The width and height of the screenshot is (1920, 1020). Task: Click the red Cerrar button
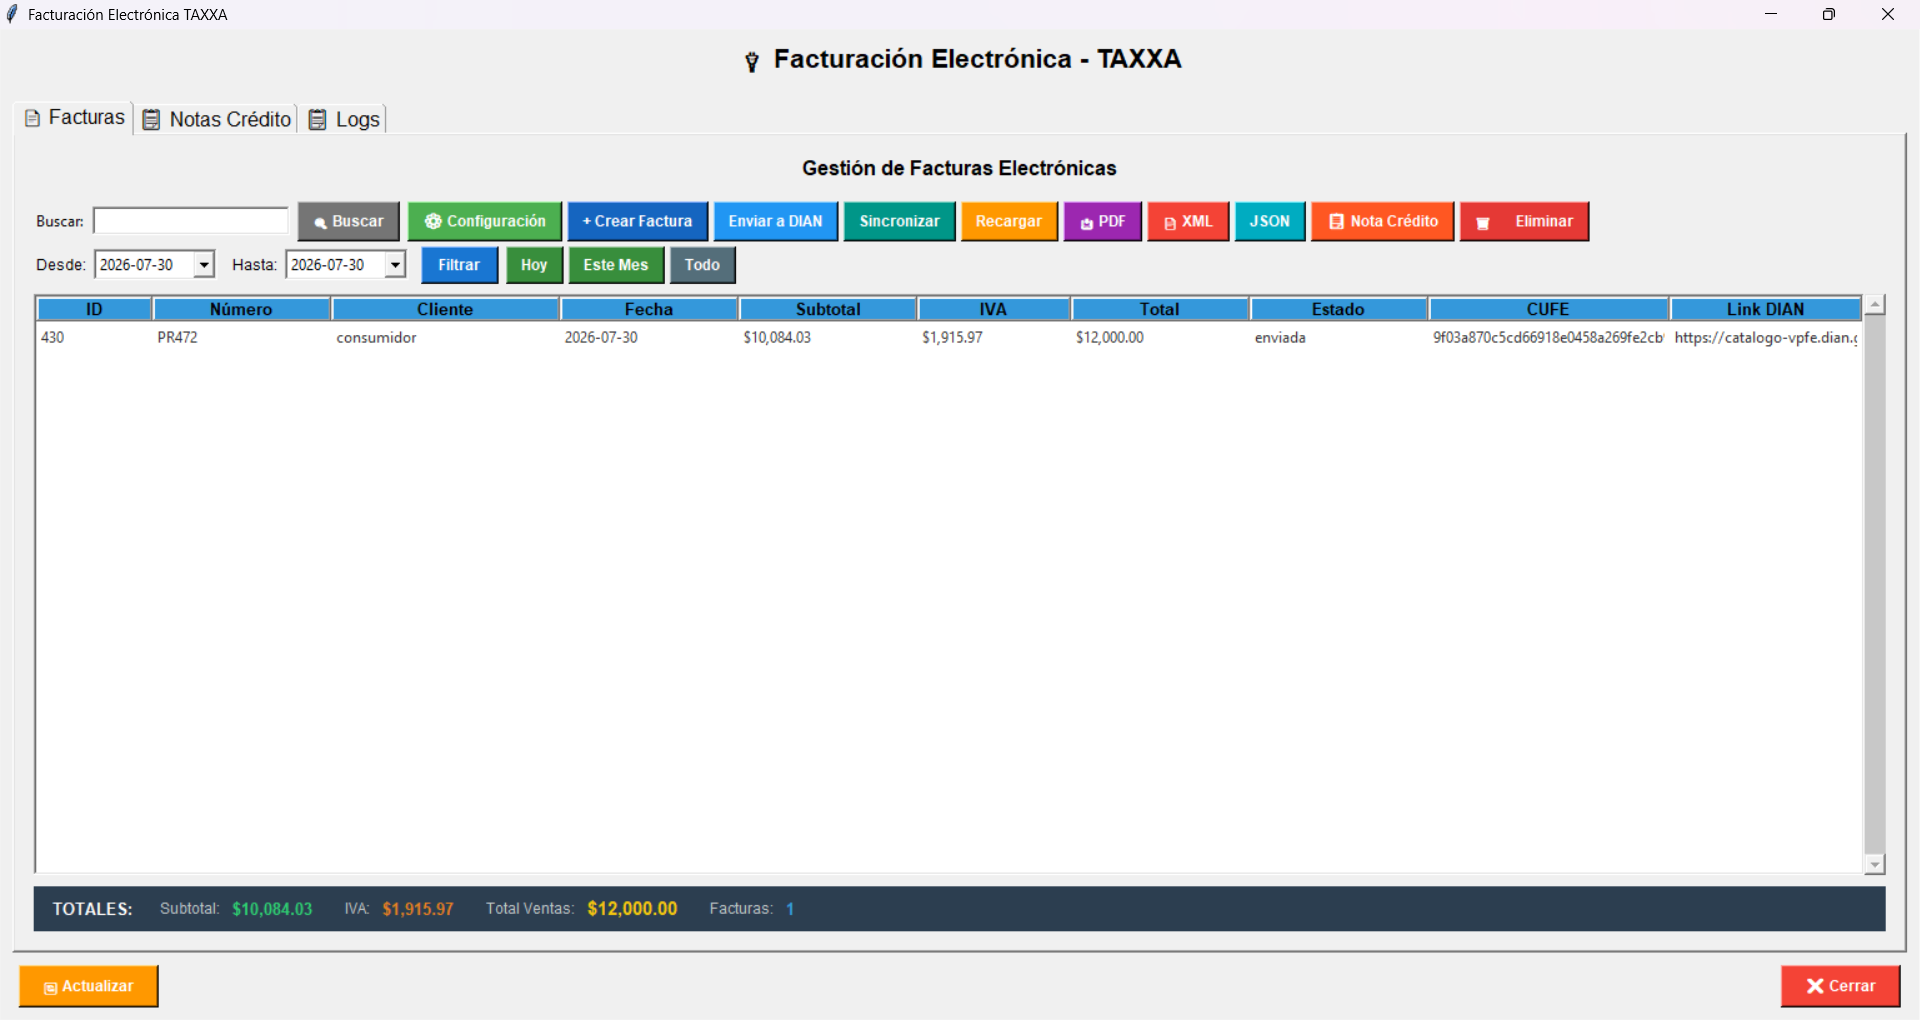tap(1840, 986)
